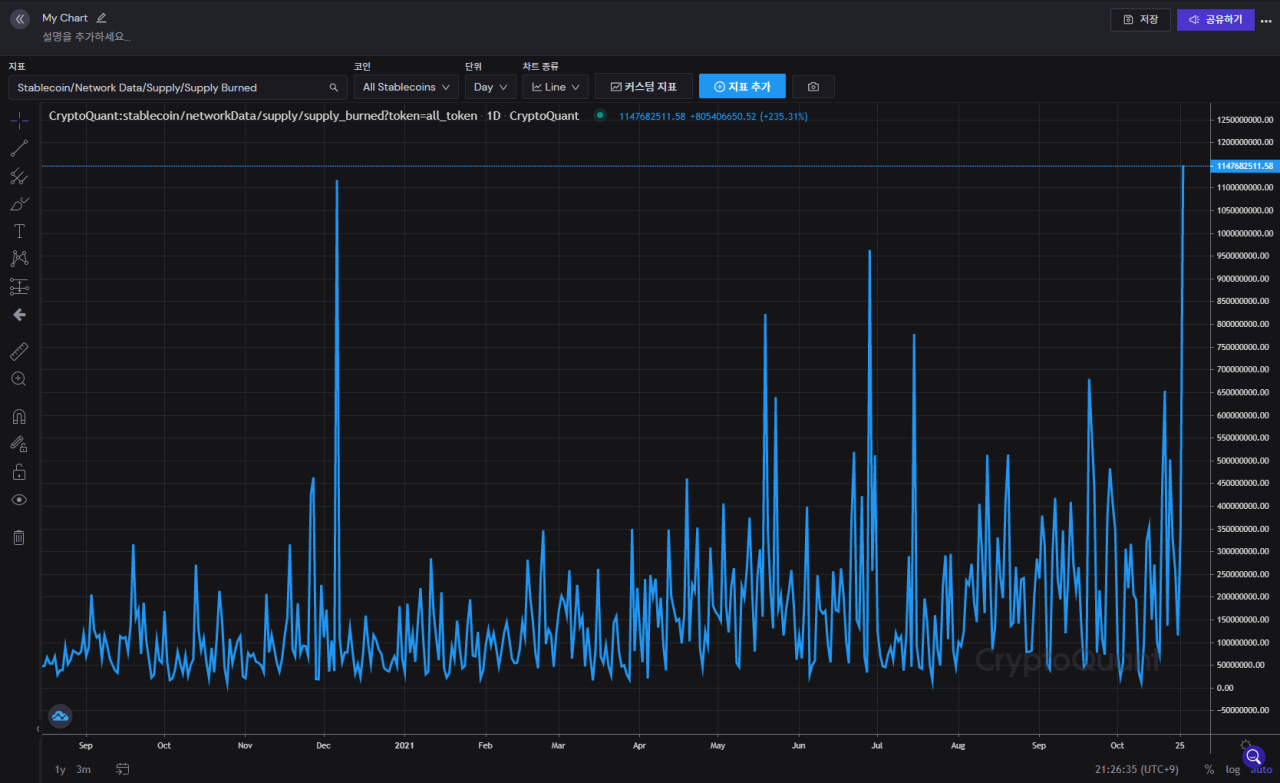This screenshot has width=1280, height=783.
Task: Toggle percent scale mode
Action: point(1209,769)
